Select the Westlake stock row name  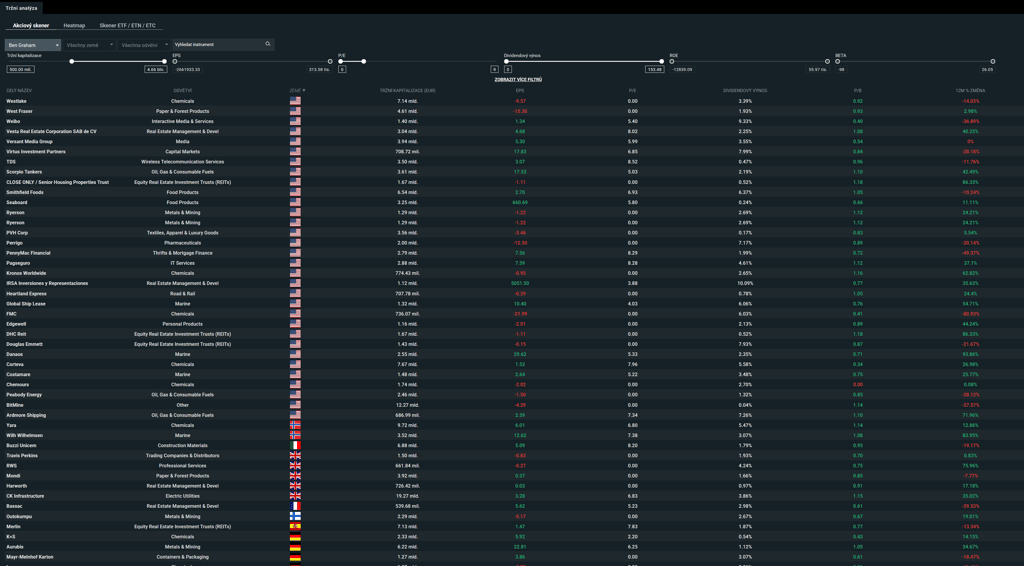tap(16, 101)
